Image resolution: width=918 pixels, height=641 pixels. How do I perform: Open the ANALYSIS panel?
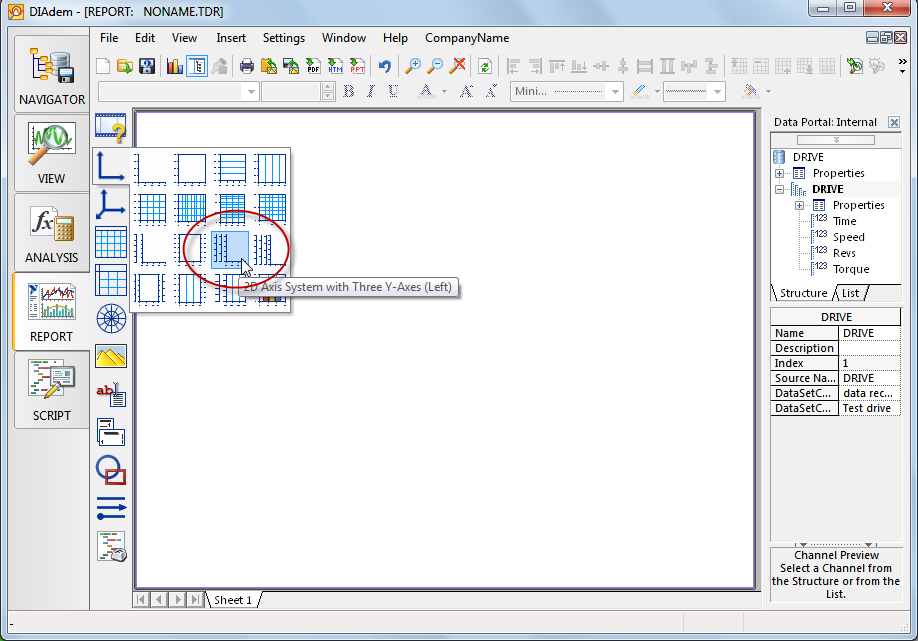click(x=52, y=232)
